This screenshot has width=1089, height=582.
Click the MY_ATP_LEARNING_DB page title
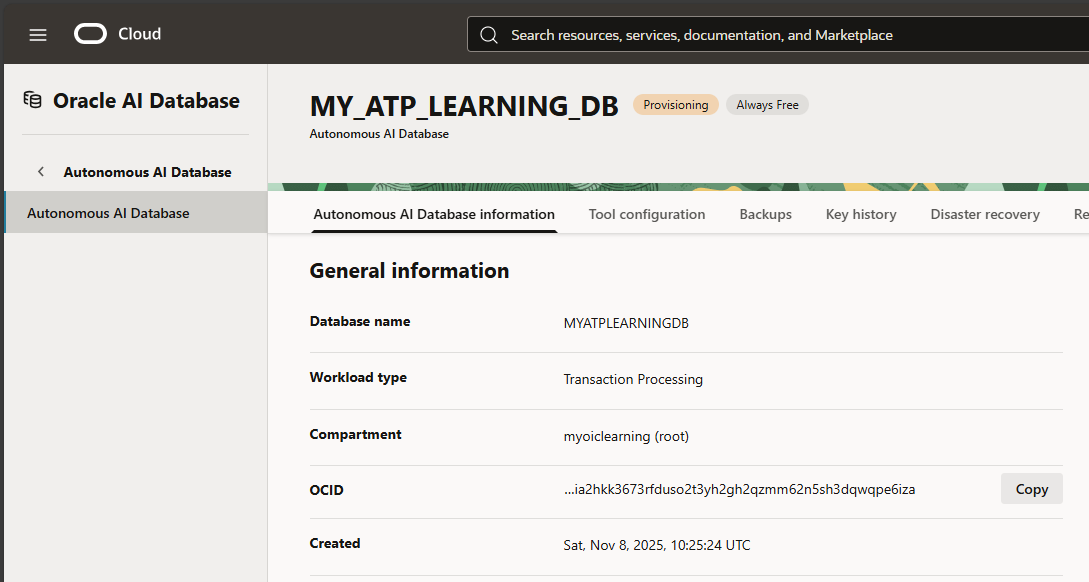(464, 106)
